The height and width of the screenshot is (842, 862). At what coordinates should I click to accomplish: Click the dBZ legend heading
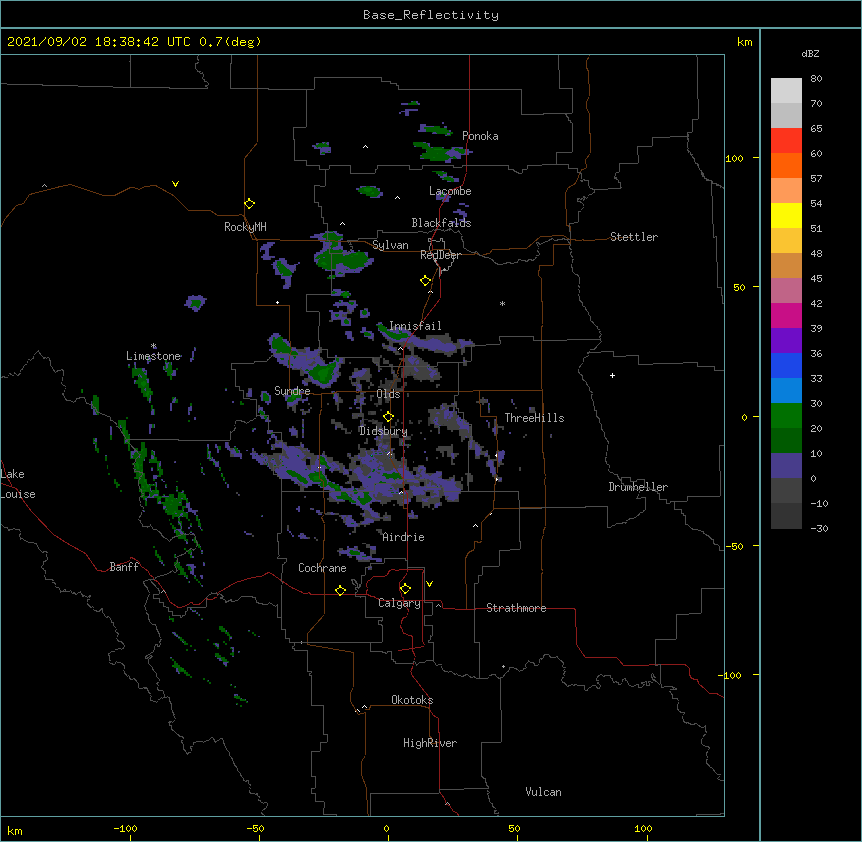tap(810, 53)
